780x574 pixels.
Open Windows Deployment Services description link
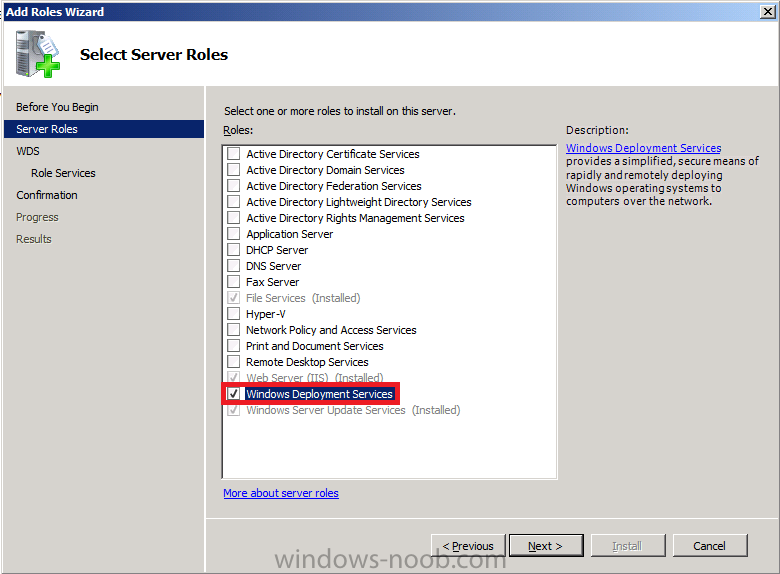tap(643, 148)
